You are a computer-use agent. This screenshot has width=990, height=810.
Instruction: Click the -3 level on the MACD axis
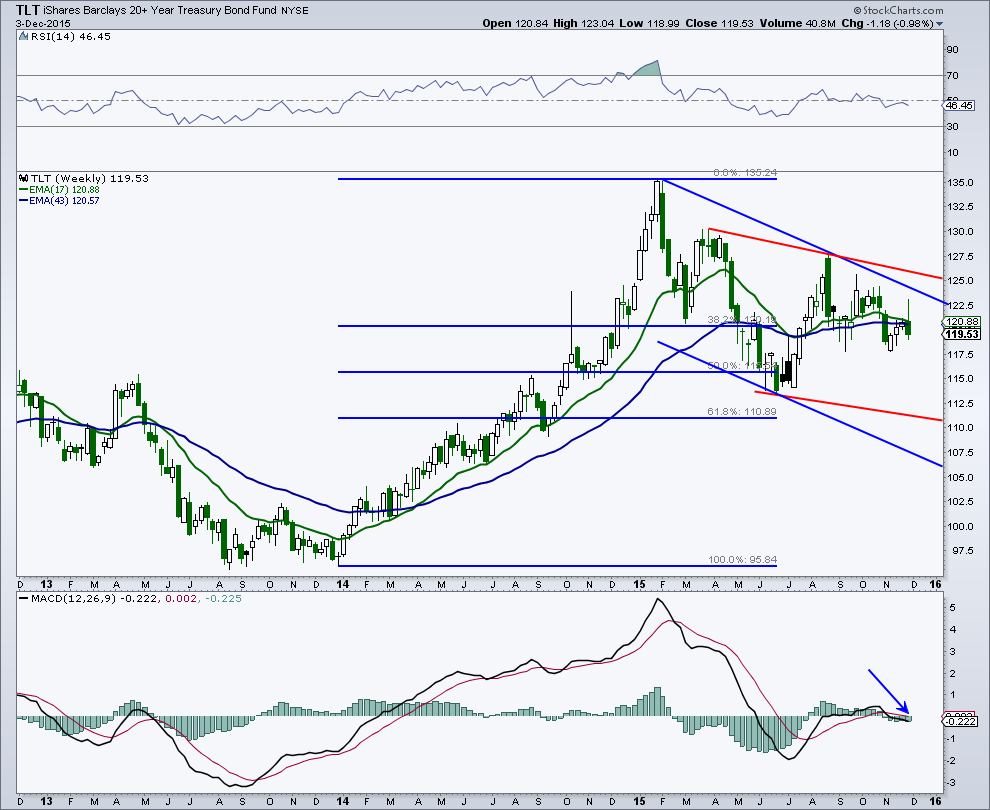pos(951,783)
